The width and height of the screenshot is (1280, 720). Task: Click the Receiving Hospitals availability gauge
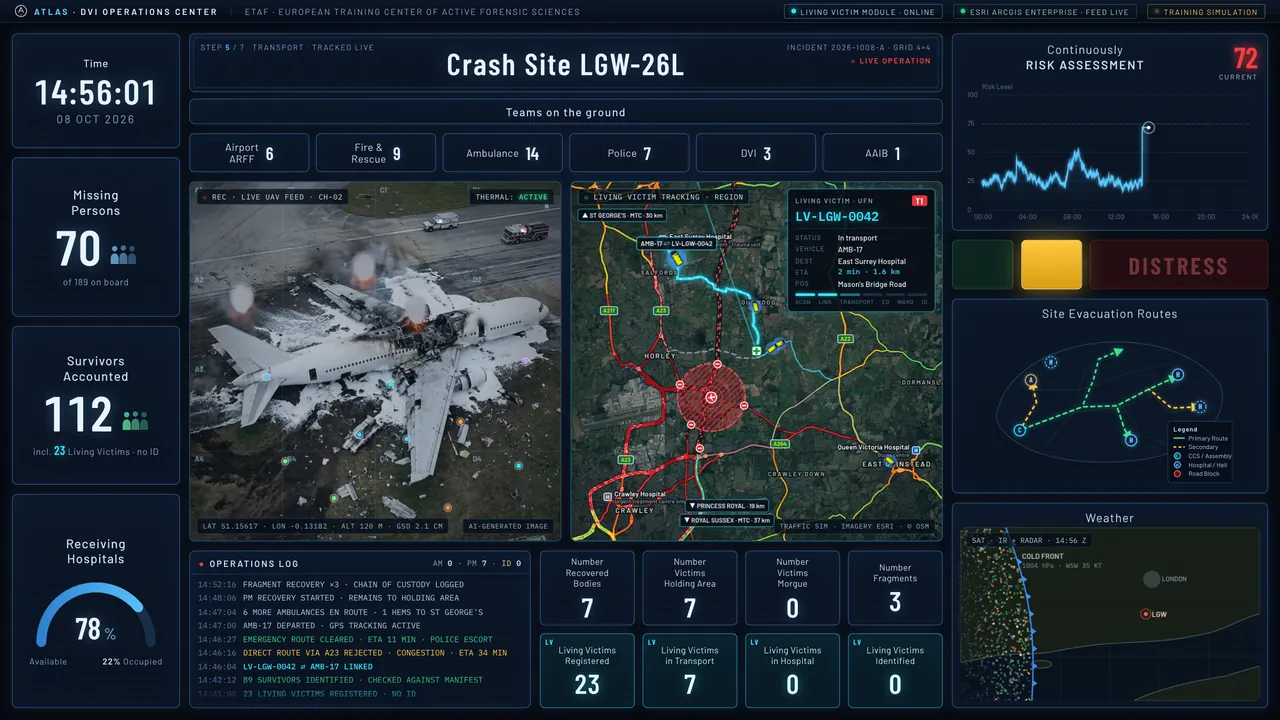tap(96, 614)
